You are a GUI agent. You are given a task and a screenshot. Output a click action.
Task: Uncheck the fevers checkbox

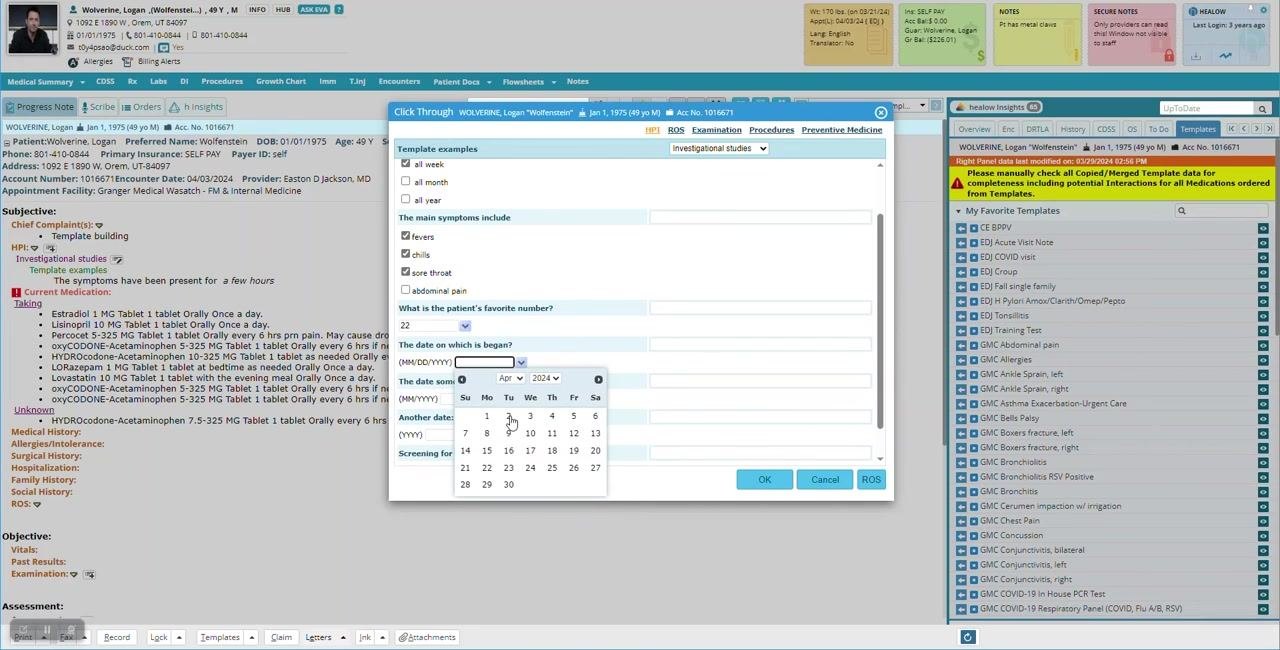tap(405, 236)
